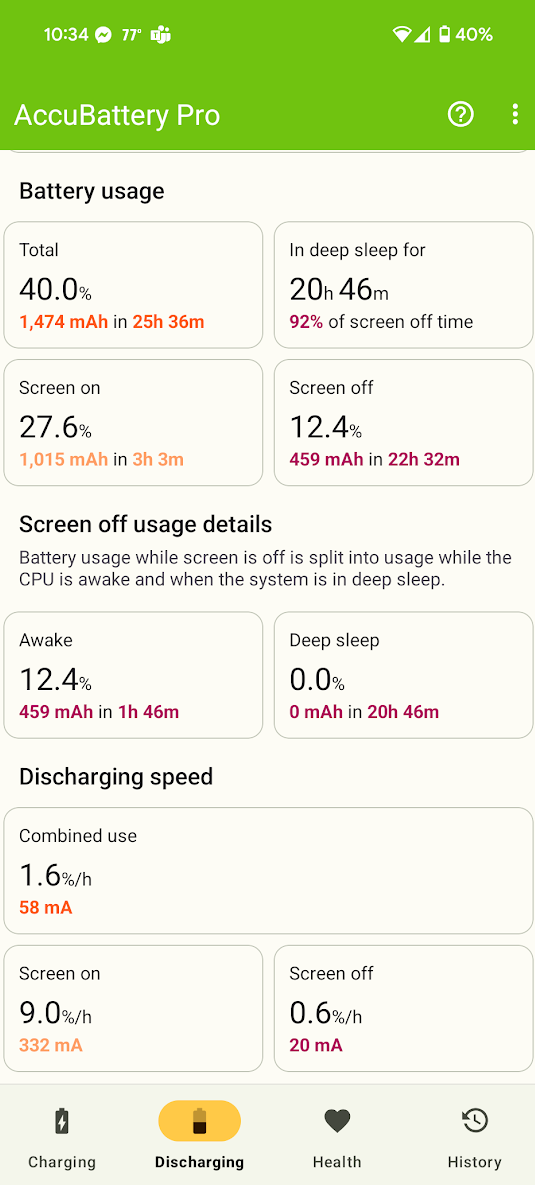535x1185 pixels.
Task: Switch to the History tab label
Action: point(475,1162)
